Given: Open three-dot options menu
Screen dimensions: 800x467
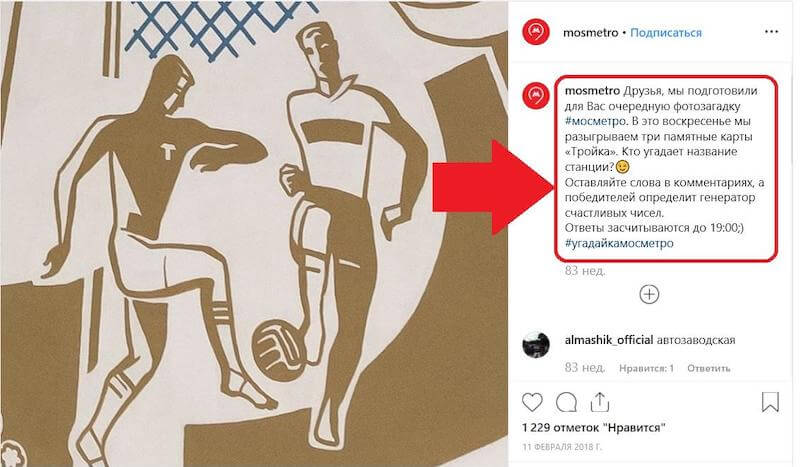Looking at the screenshot, I should [x=771, y=32].
